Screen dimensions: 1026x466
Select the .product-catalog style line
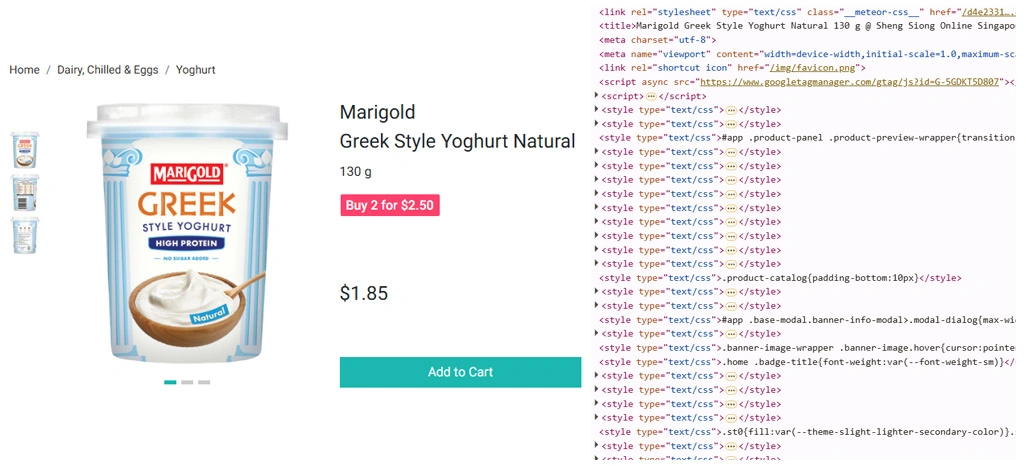click(x=780, y=278)
